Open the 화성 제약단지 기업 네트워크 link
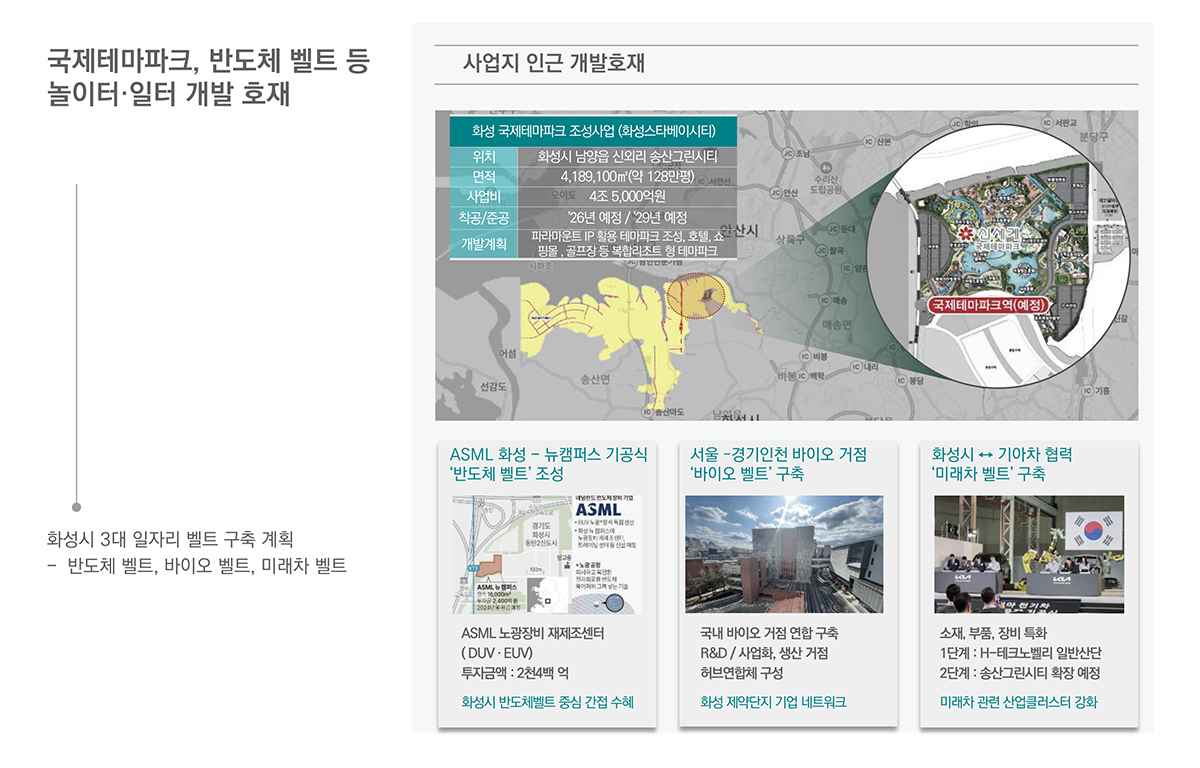Viewport: 1200px width, 768px height. pos(773,702)
